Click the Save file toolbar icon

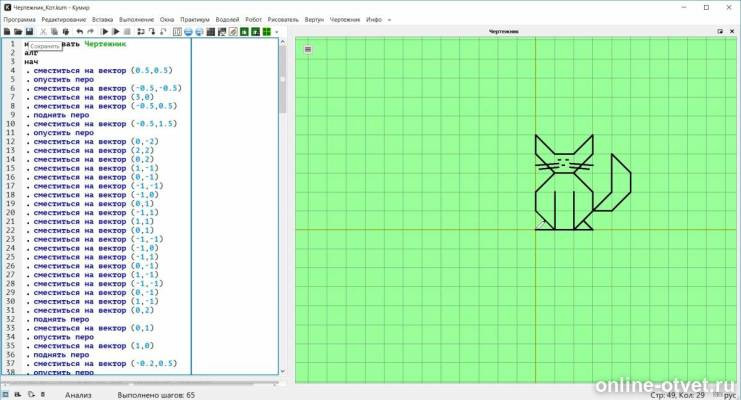click(29, 32)
